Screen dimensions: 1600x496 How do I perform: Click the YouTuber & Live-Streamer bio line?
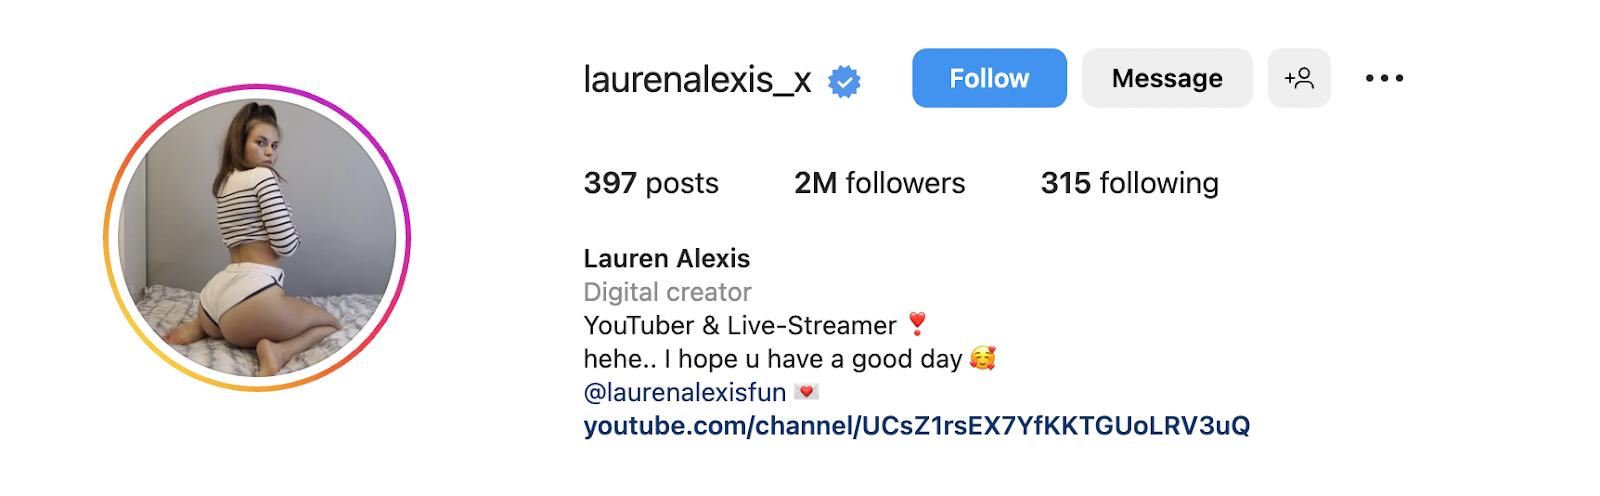click(740, 325)
